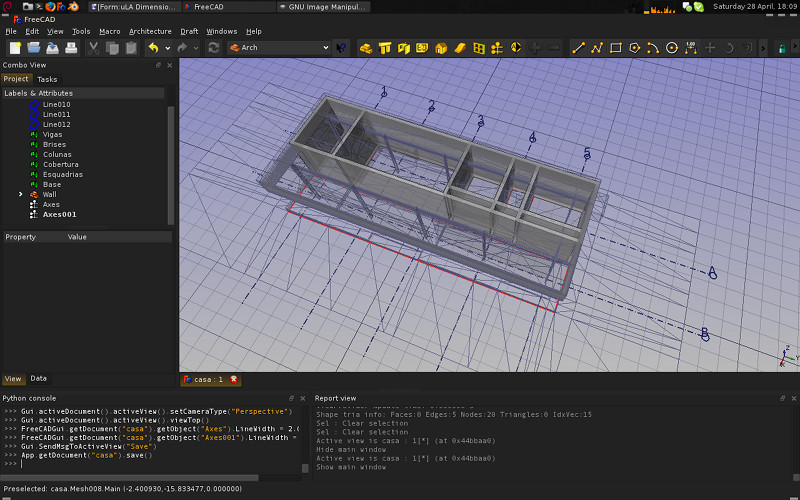Select the Draft Rectangle tool
This screenshot has height=500, width=800.
(x=616, y=48)
